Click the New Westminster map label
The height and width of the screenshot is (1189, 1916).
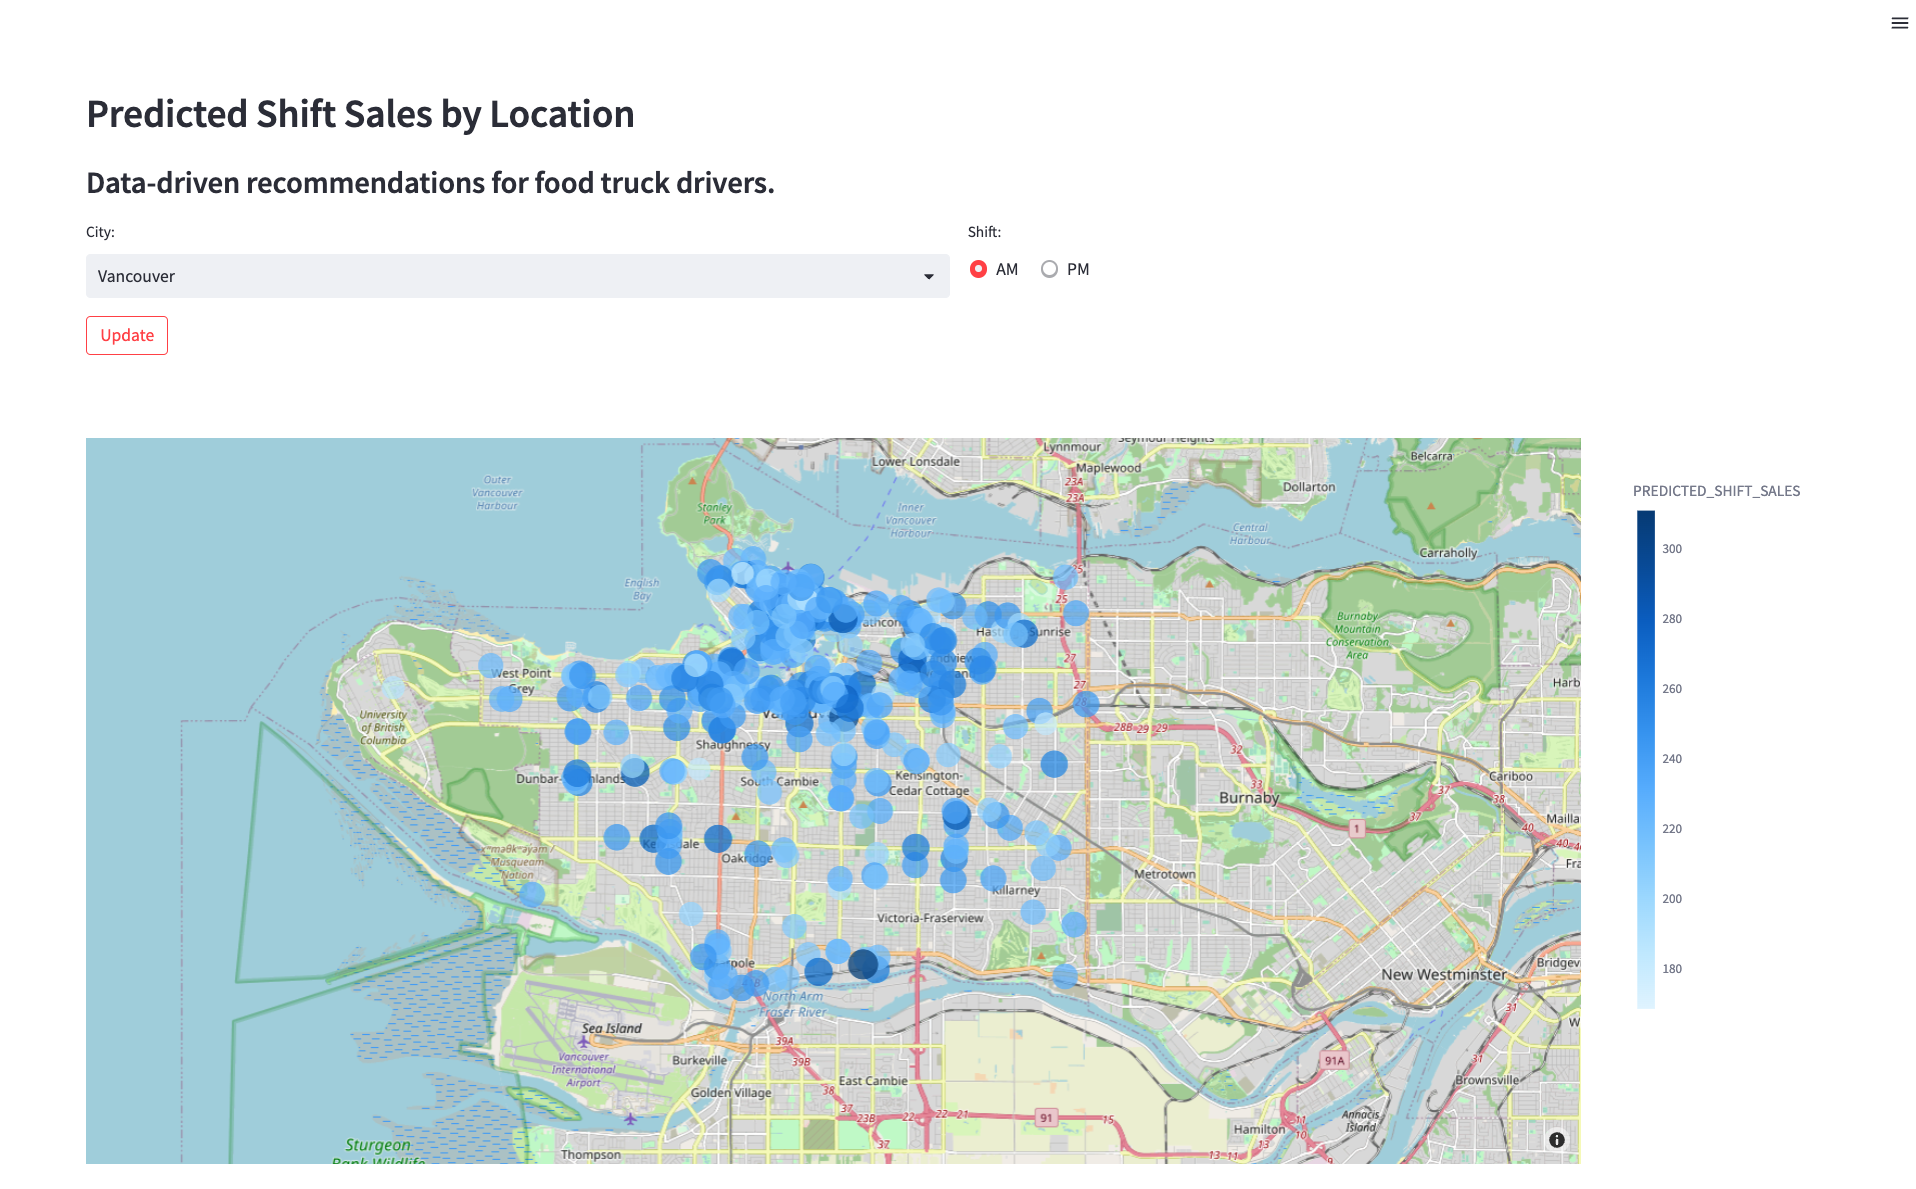1443,974
